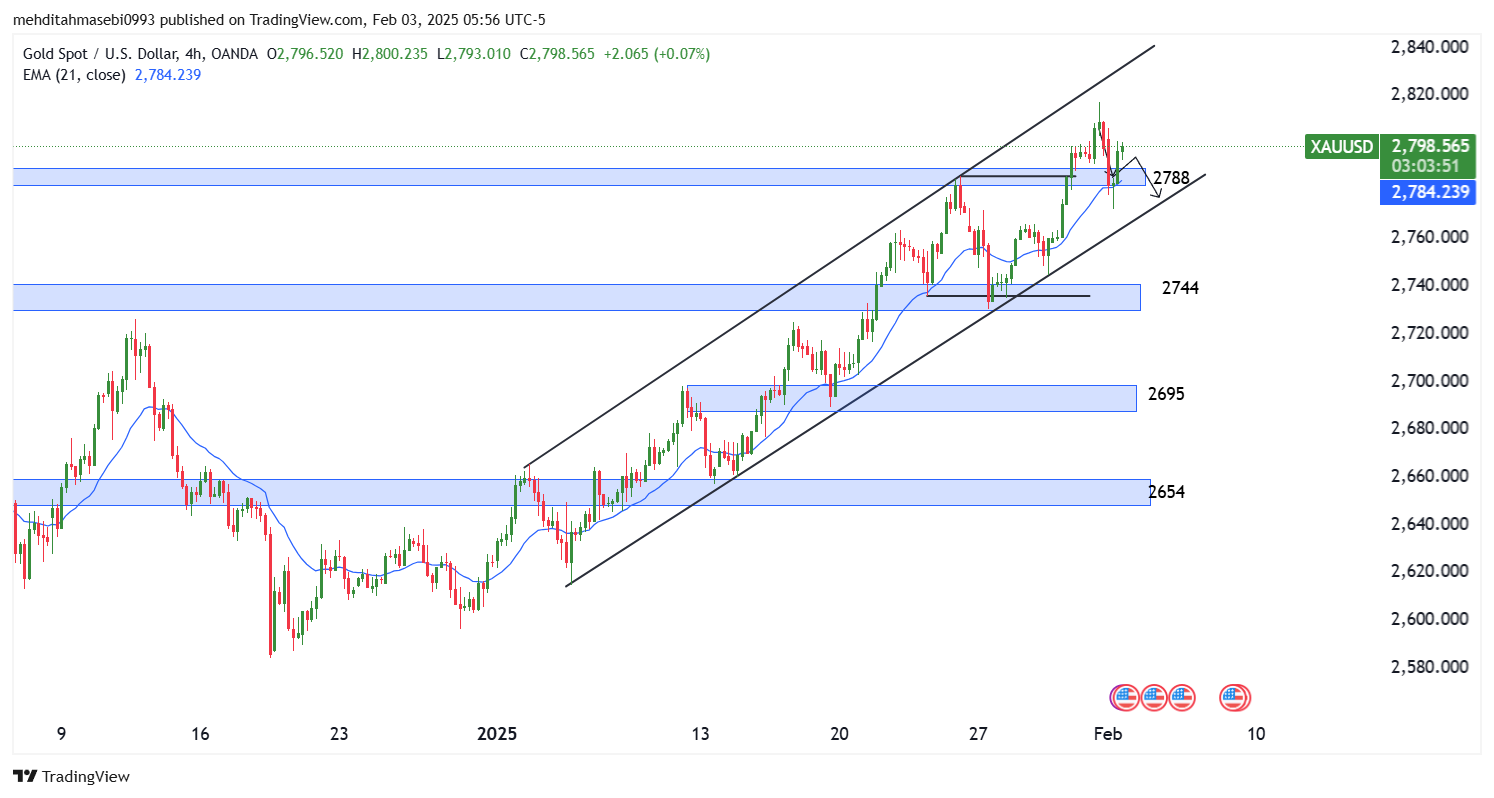
Task: Click the green XAUUSD symbol tag
Action: (1341, 146)
